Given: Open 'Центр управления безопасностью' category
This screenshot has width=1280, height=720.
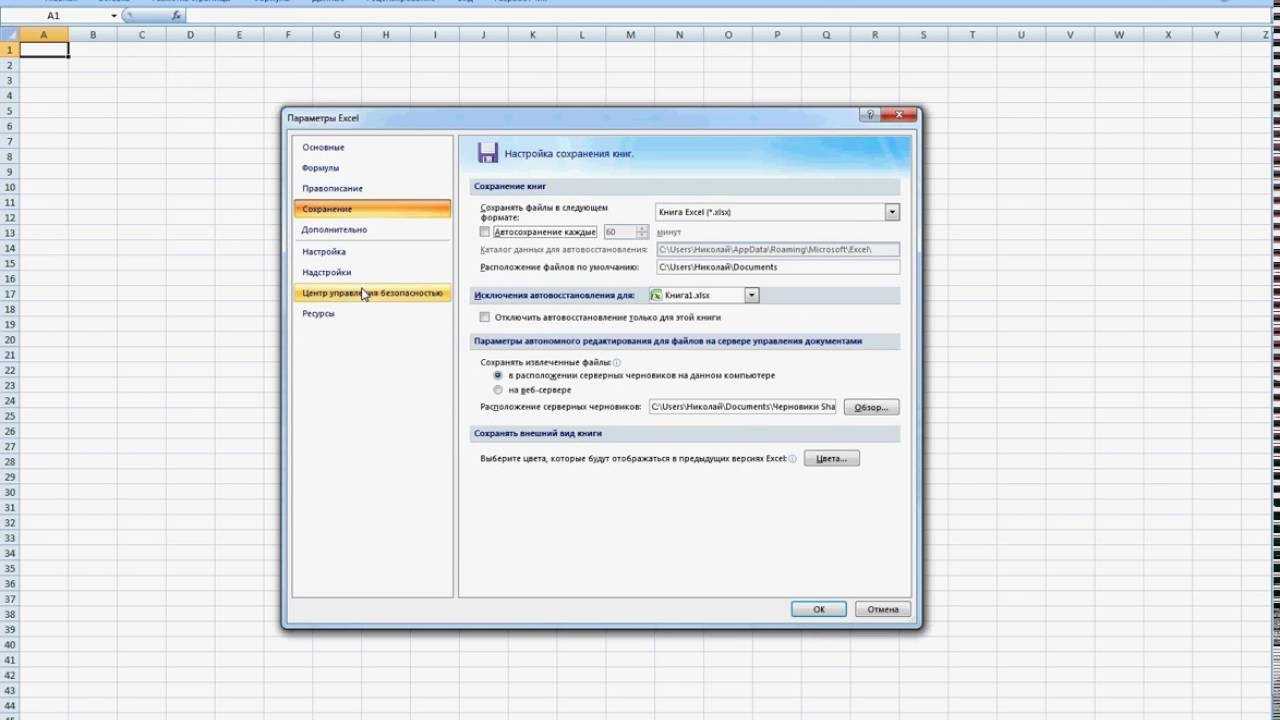Looking at the screenshot, I should tap(372, 293).
